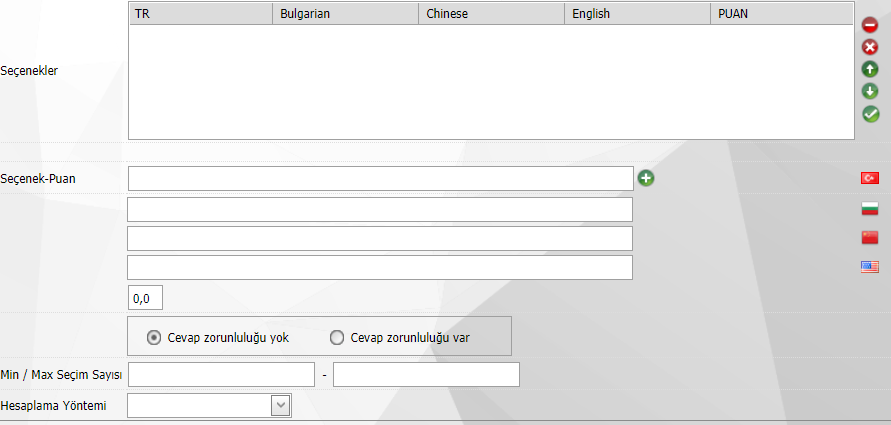Click the Seçenek-Puan label

point(38,178)
